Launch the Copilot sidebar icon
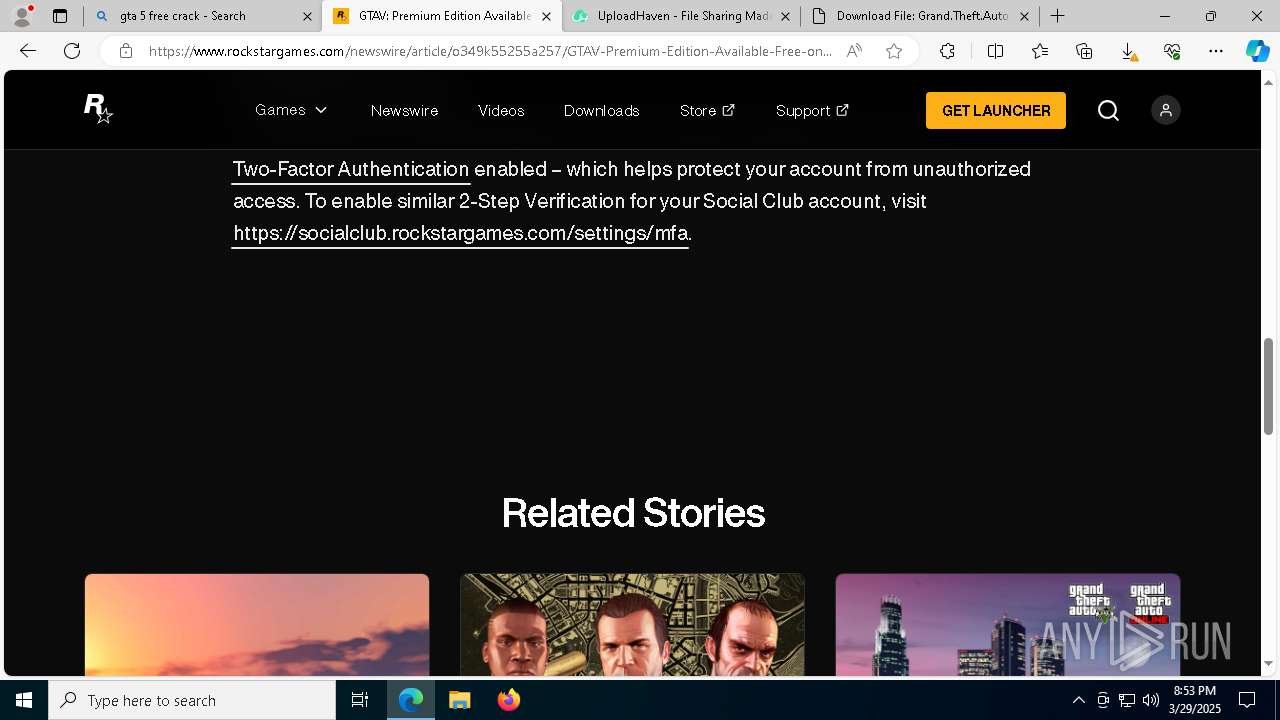Image resolution: width=1280 pixels, height=720 pixels. pyautogui.click(x=1257, y=51)
